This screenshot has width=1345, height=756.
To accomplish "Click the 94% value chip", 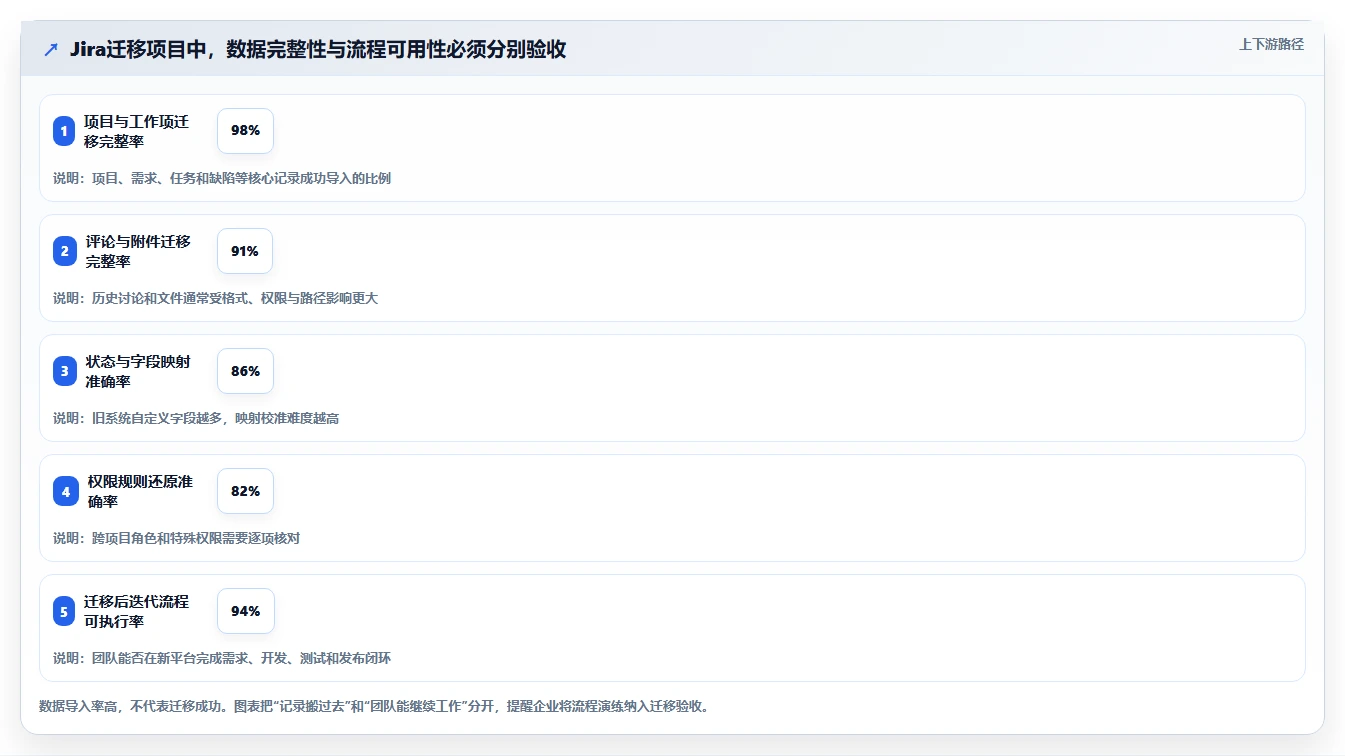I will pyautogui.click(x=245, y=611).
